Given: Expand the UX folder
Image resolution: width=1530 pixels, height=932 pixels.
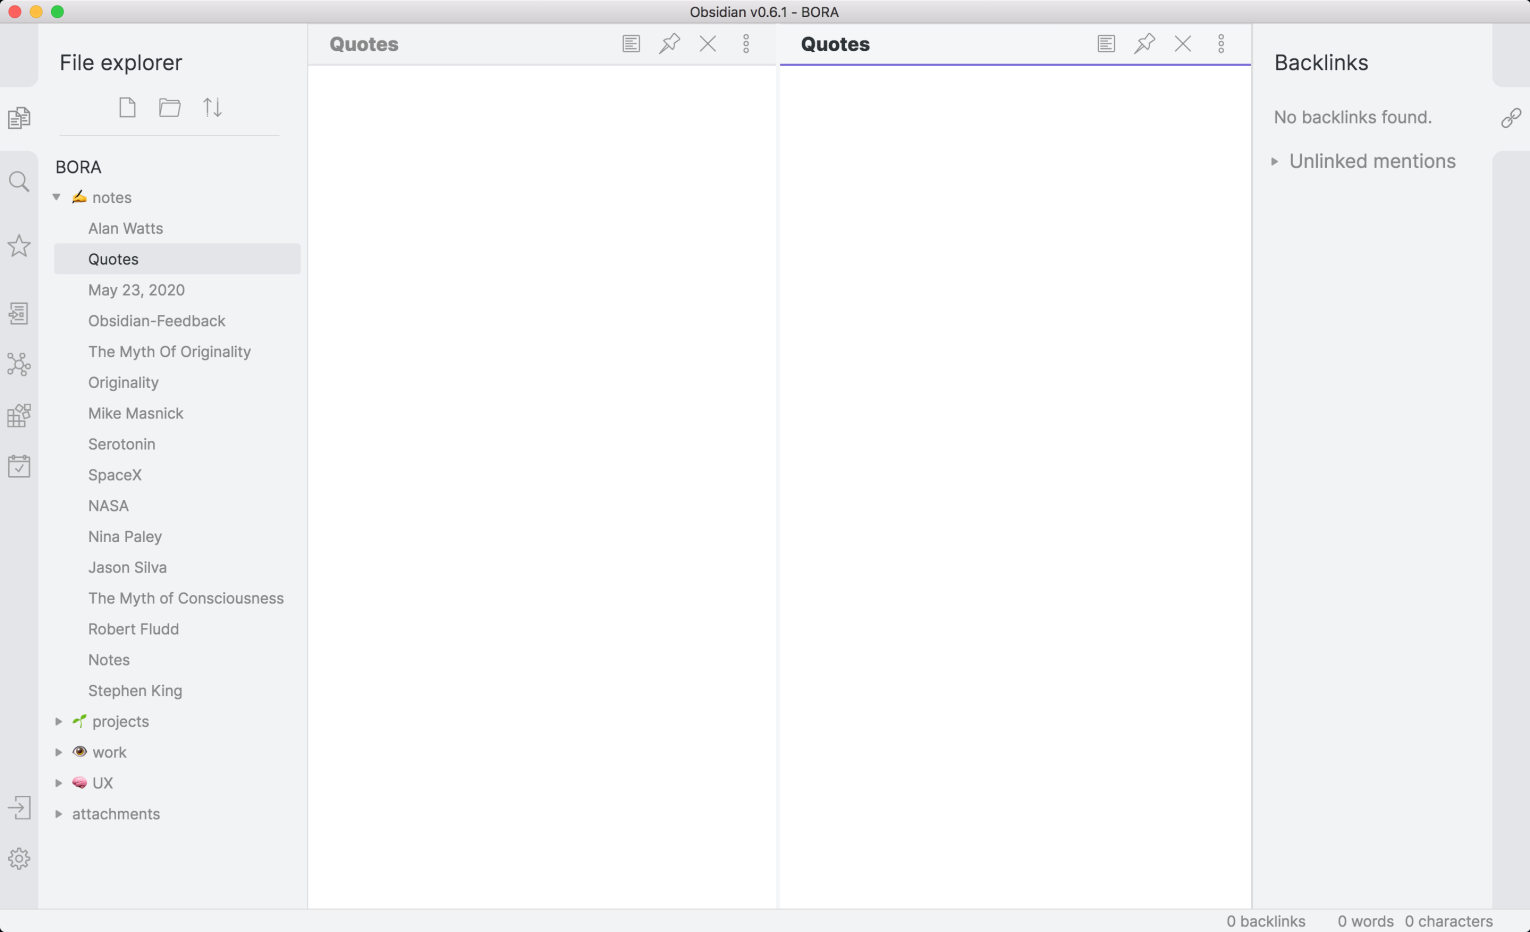Looking at the screenshot, I should [58, 783].
